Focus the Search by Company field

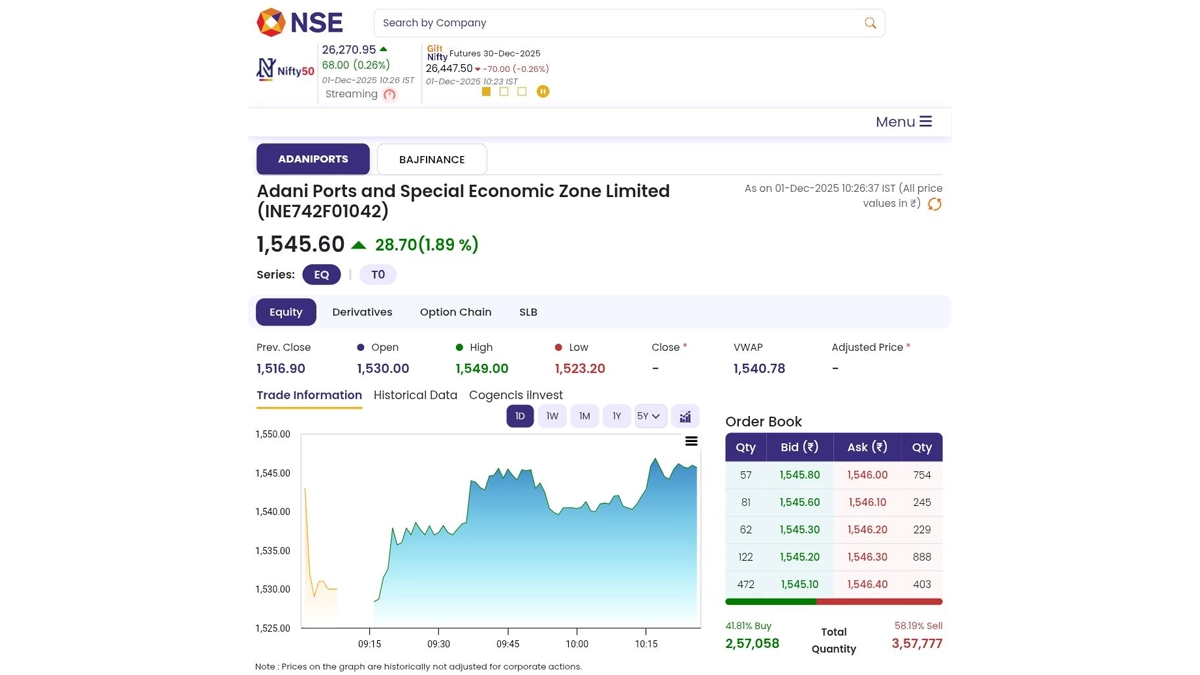pyautogui.click(x=615, y=23)
